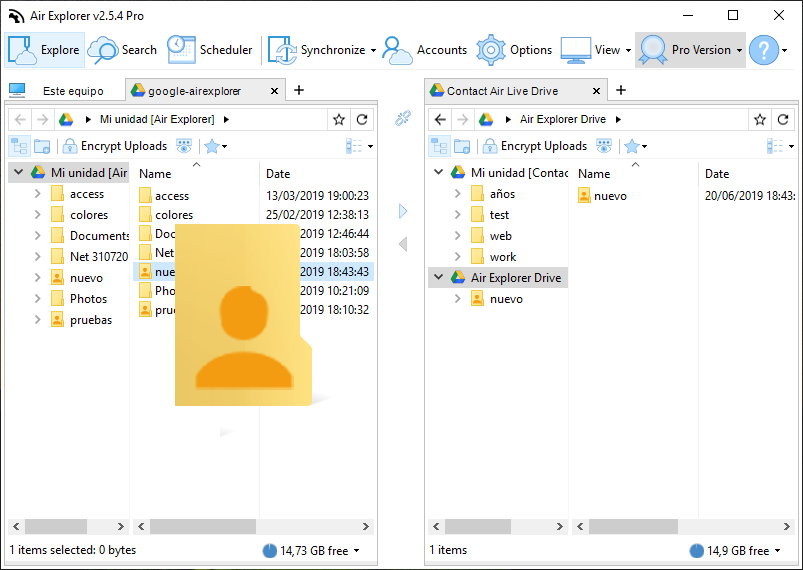
Task: Open left pane favorites star dropdown
Action: tap(216, 146)
